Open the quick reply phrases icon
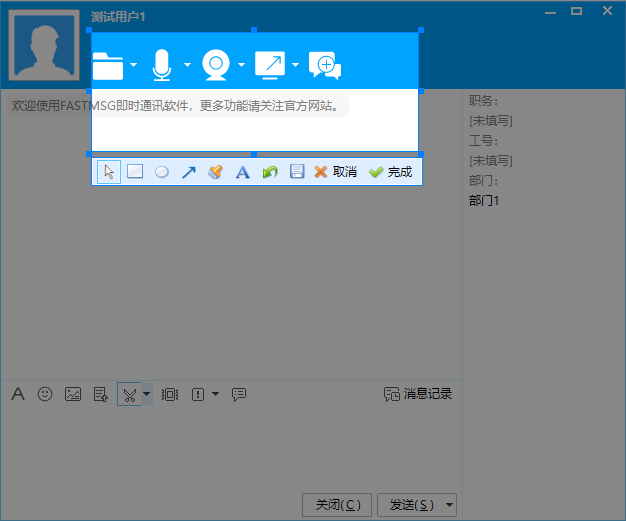Image resolution: width=626 pixels, height=521 pixels. (239, 394)
